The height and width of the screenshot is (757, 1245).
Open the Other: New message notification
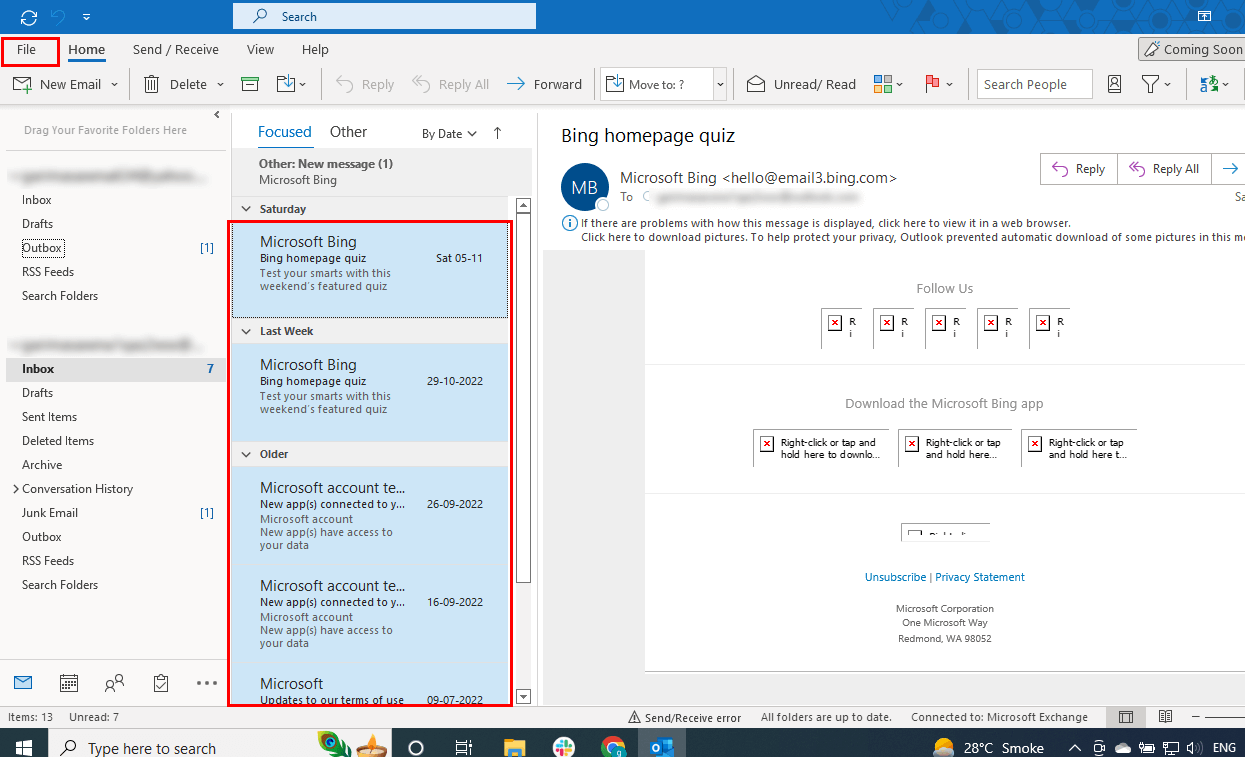point(381,171)
